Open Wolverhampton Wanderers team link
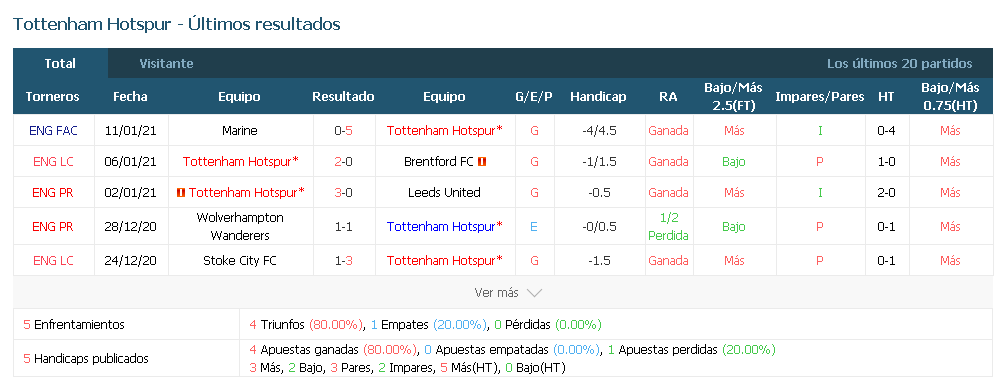 tap(240, 227)
